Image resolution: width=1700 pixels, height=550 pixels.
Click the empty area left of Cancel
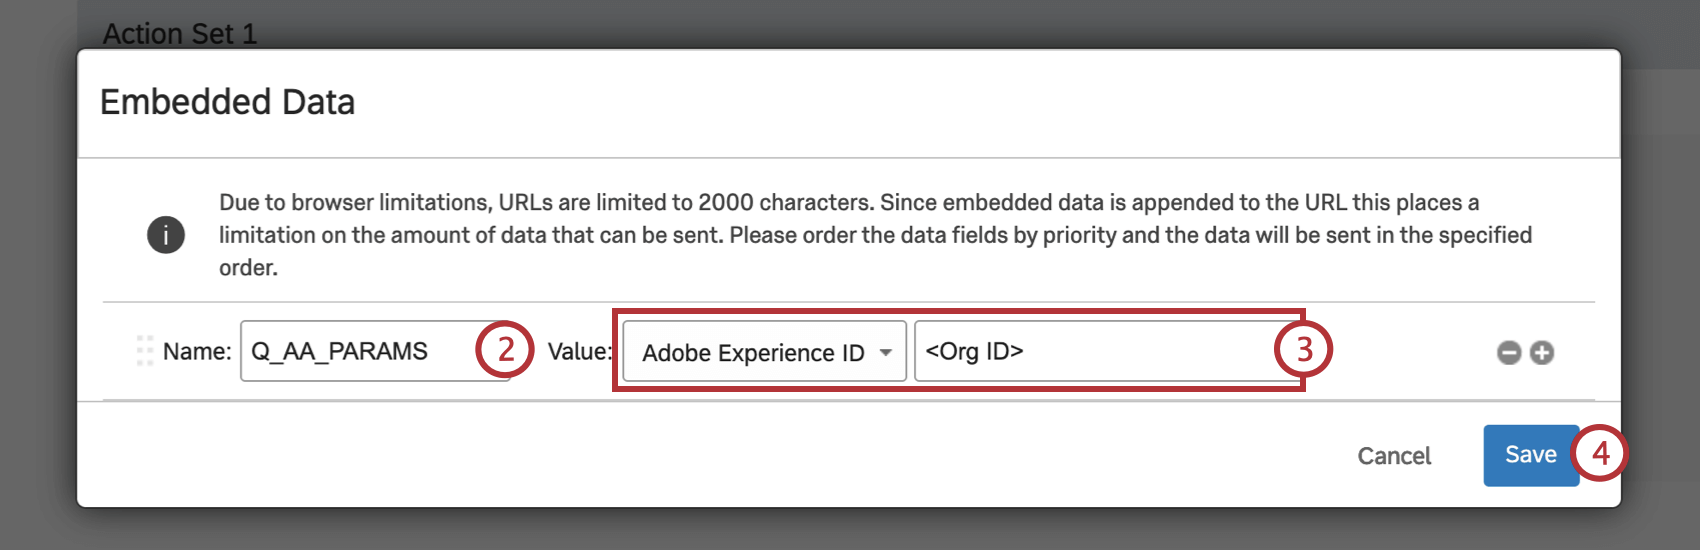[x=800, y=456]
